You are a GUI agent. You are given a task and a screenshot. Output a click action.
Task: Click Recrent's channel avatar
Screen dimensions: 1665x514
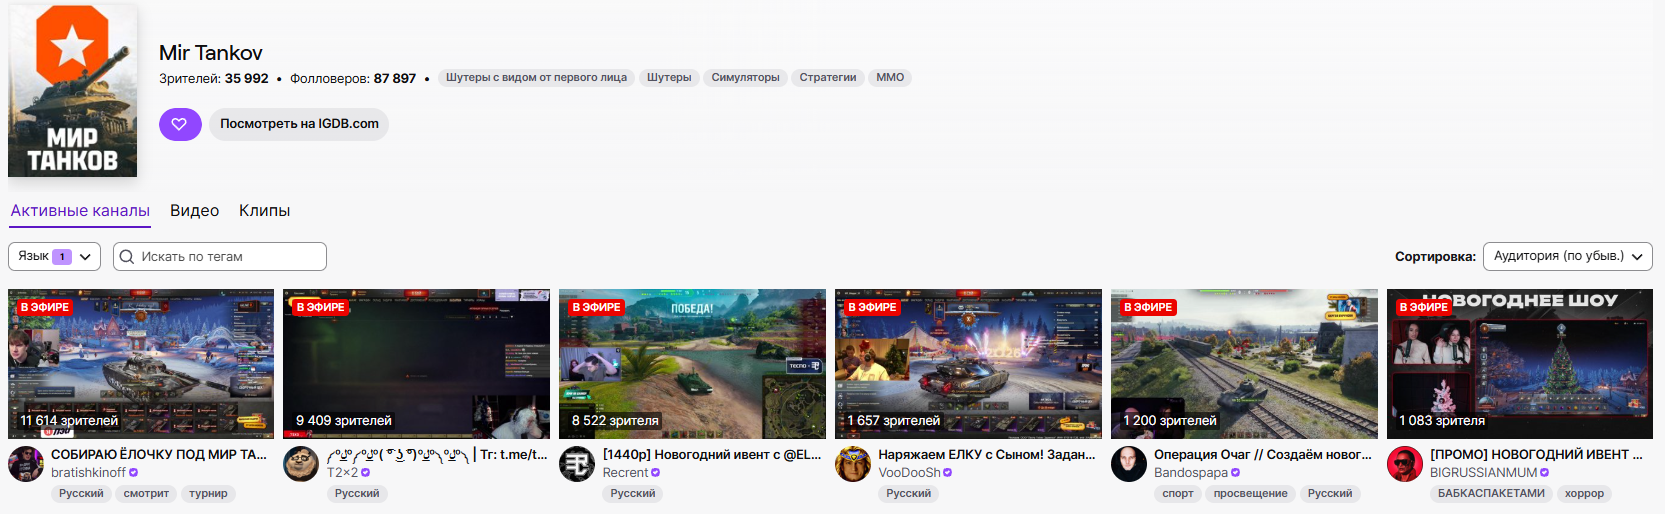[x=577, y=464]
